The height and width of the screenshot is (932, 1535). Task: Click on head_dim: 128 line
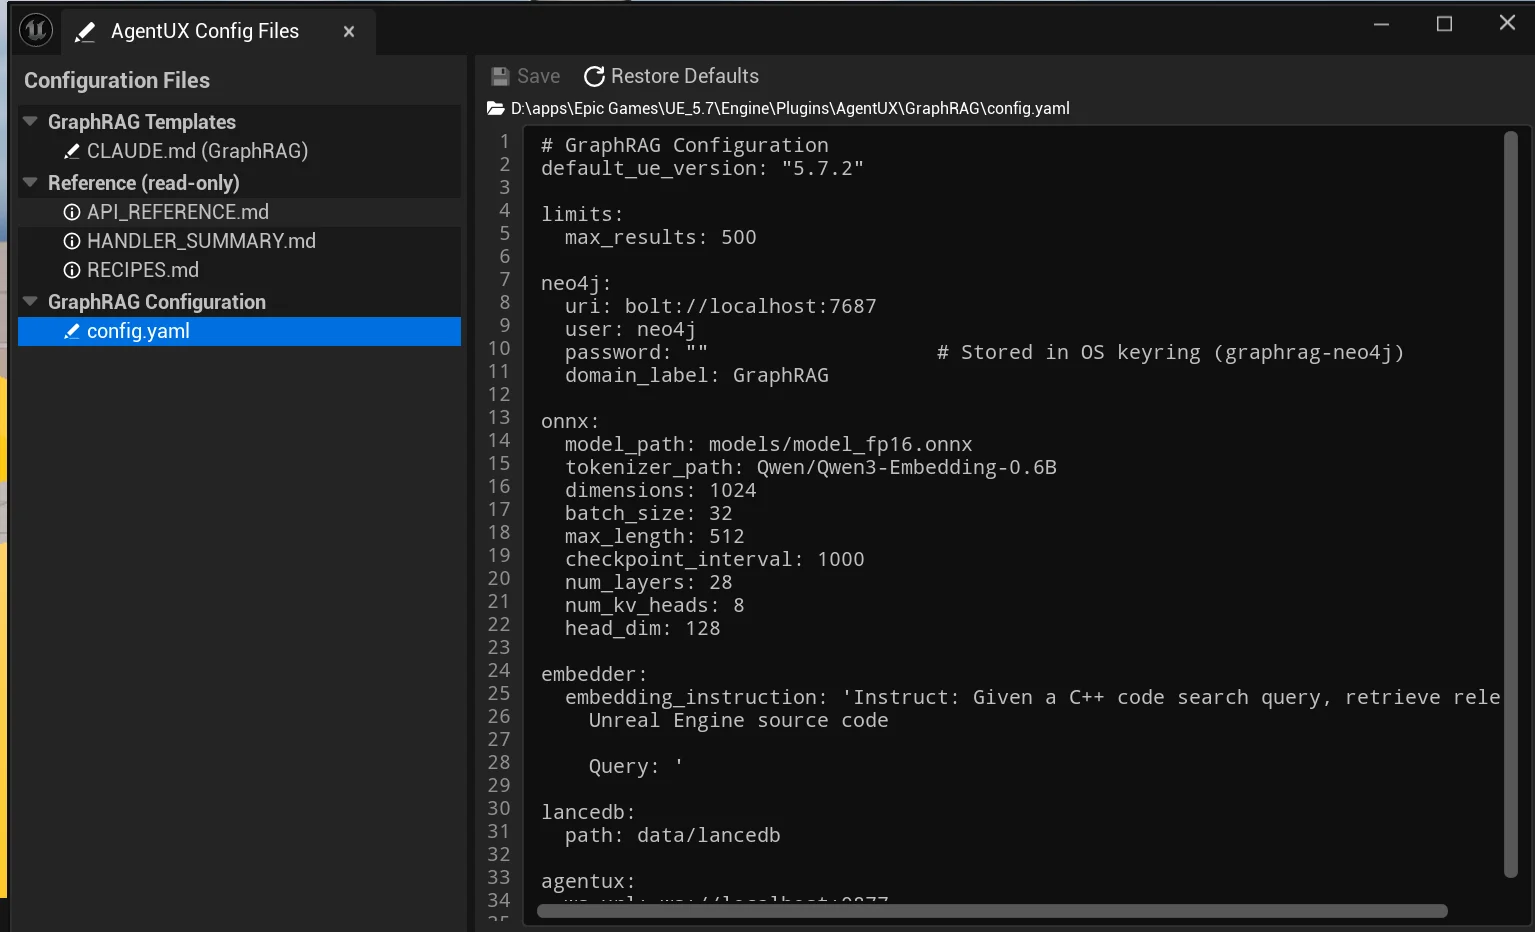click(x=643, y=628)
